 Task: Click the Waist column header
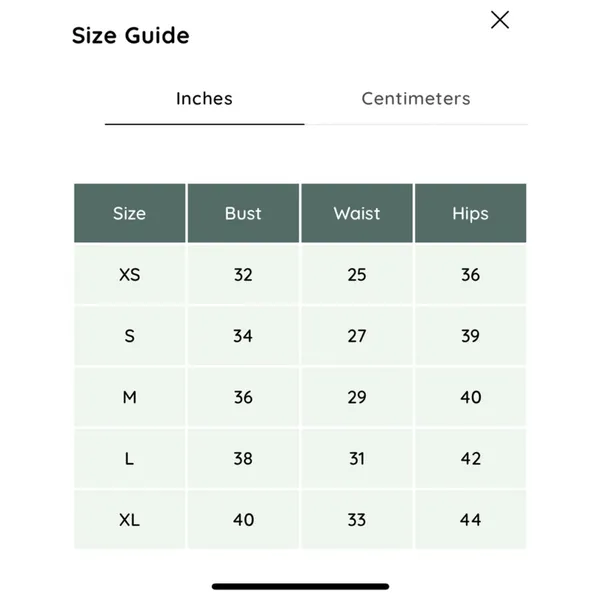(x=357, y=213)
